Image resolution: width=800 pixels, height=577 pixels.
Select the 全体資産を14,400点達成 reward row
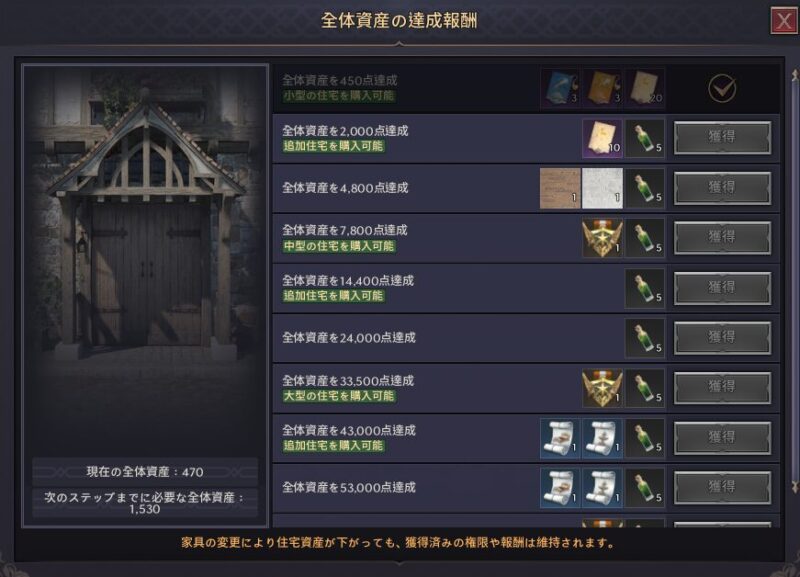pyautogui.click(x=526, y=288)
